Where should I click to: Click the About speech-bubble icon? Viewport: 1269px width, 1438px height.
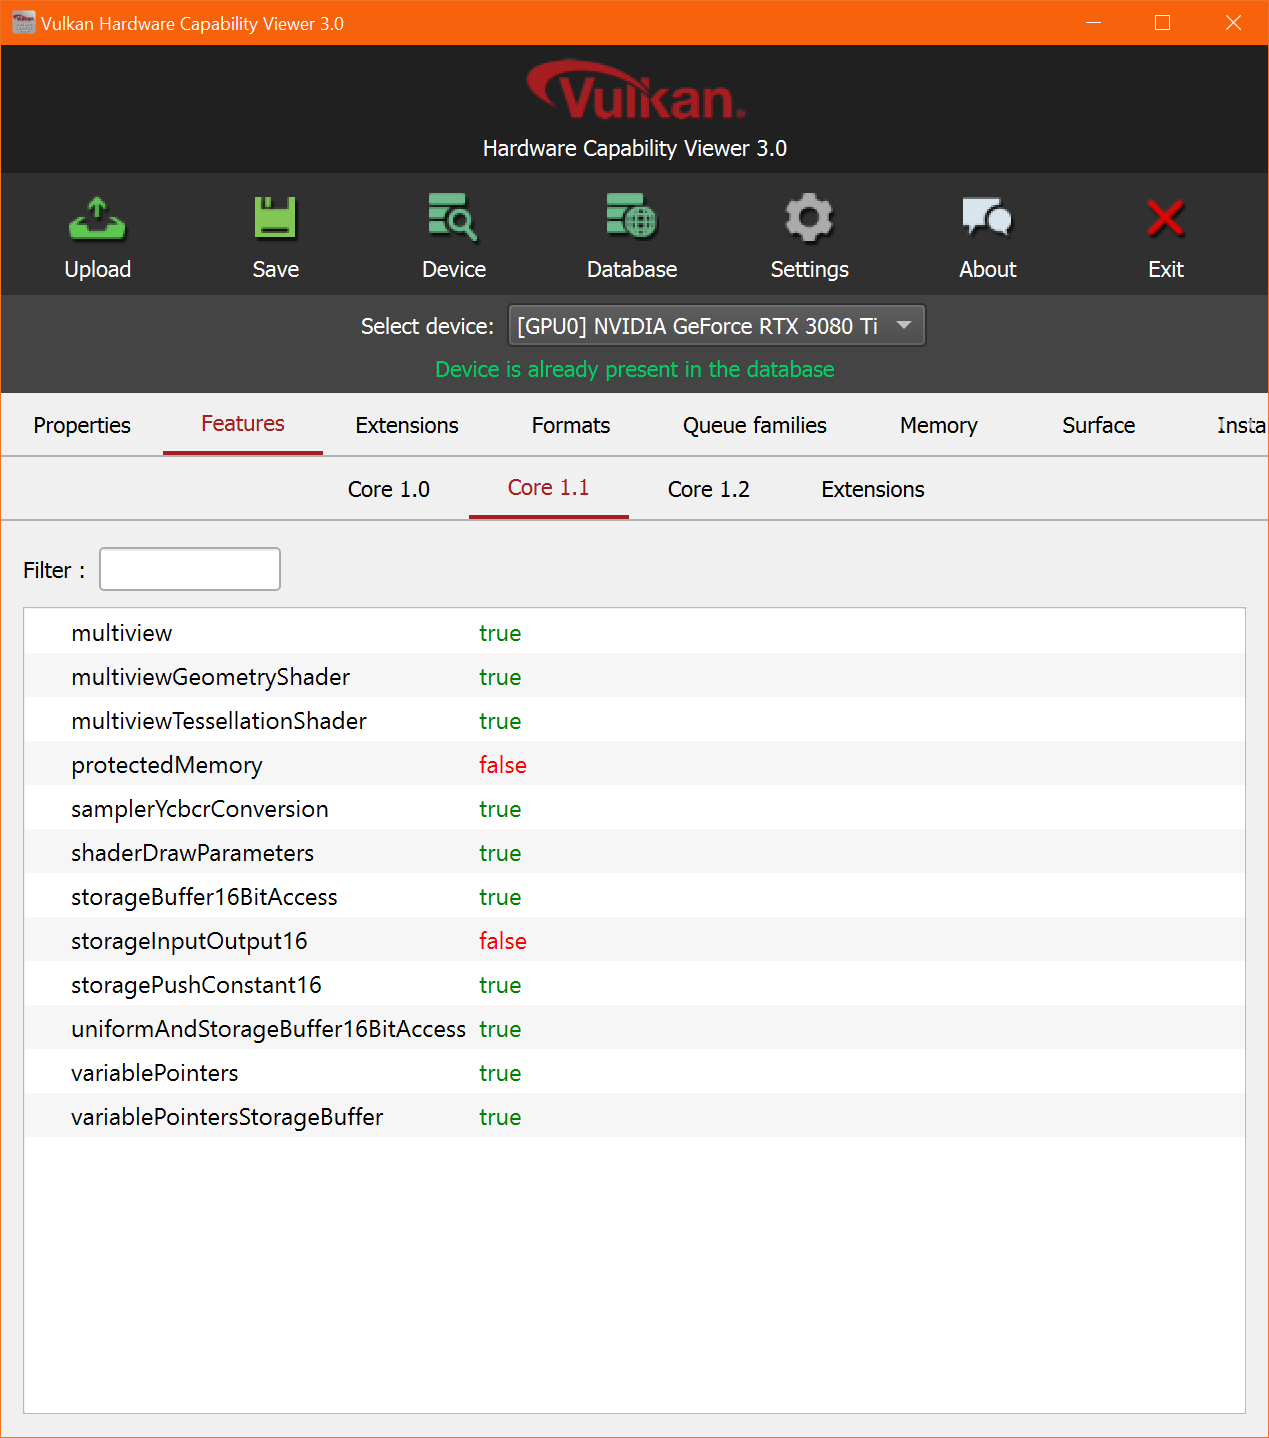[987, 218]
